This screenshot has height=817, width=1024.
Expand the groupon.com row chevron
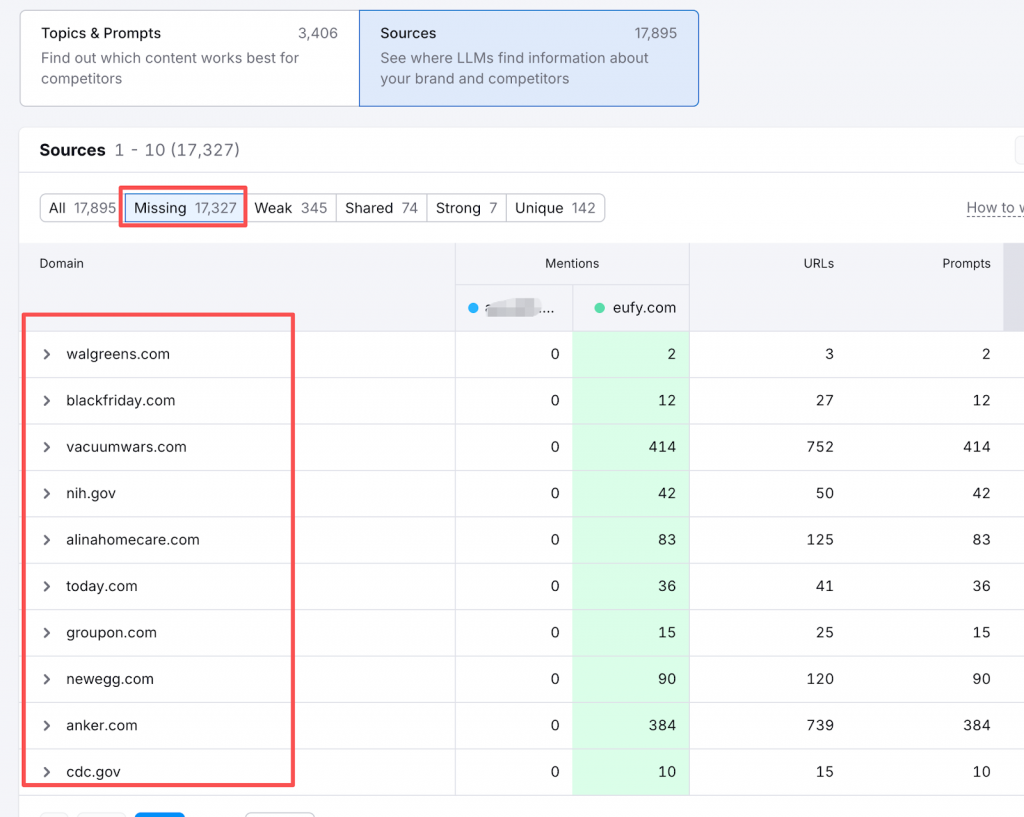click(47, 633)
